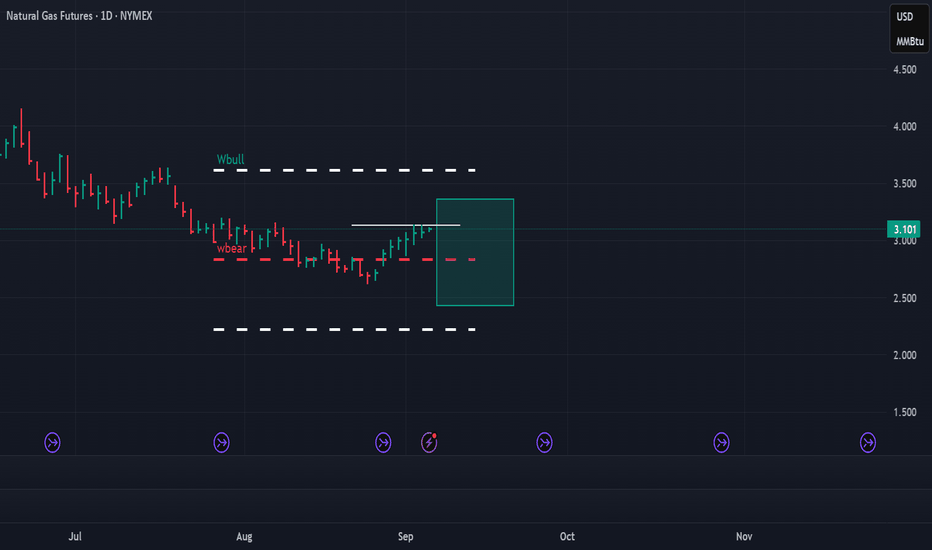The width and height of the screenshot is (932, 550).
Task: Click the rightmost event icon after Nov
Action: 868,442
